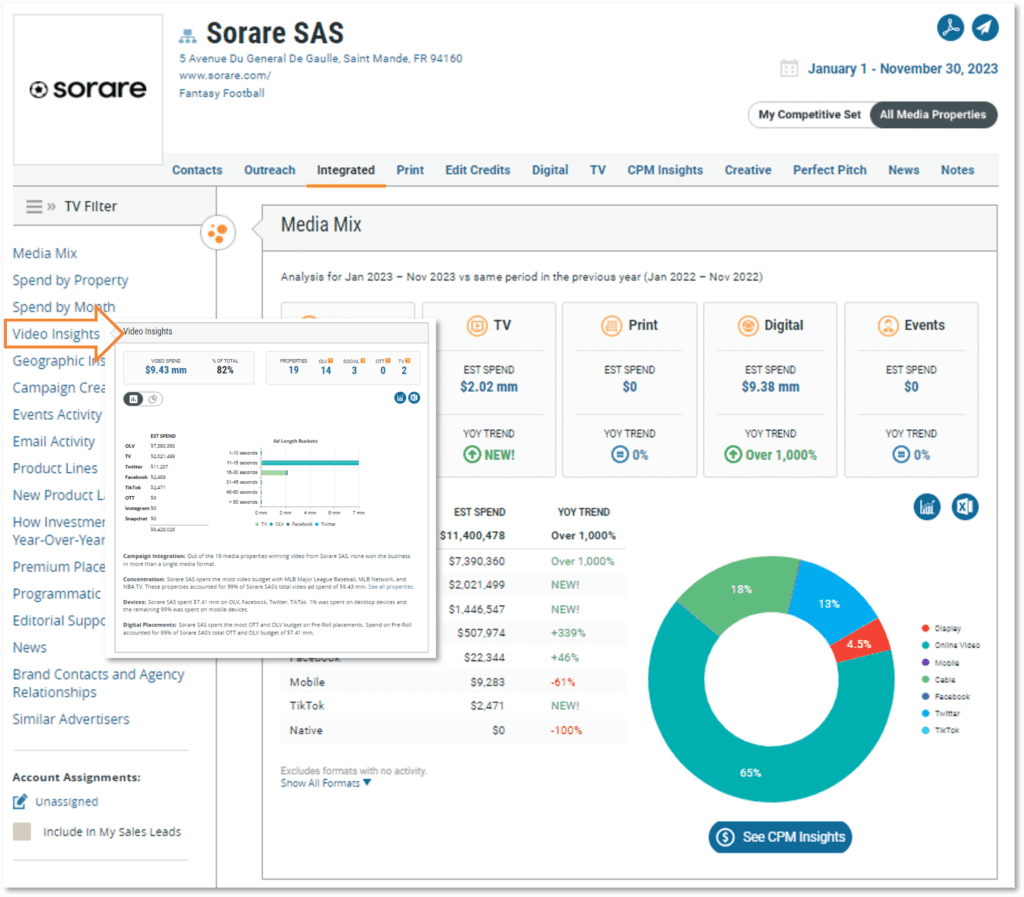Click the green up arrow in TV YOY trend
1024x897 pixels.
[472, 454]
